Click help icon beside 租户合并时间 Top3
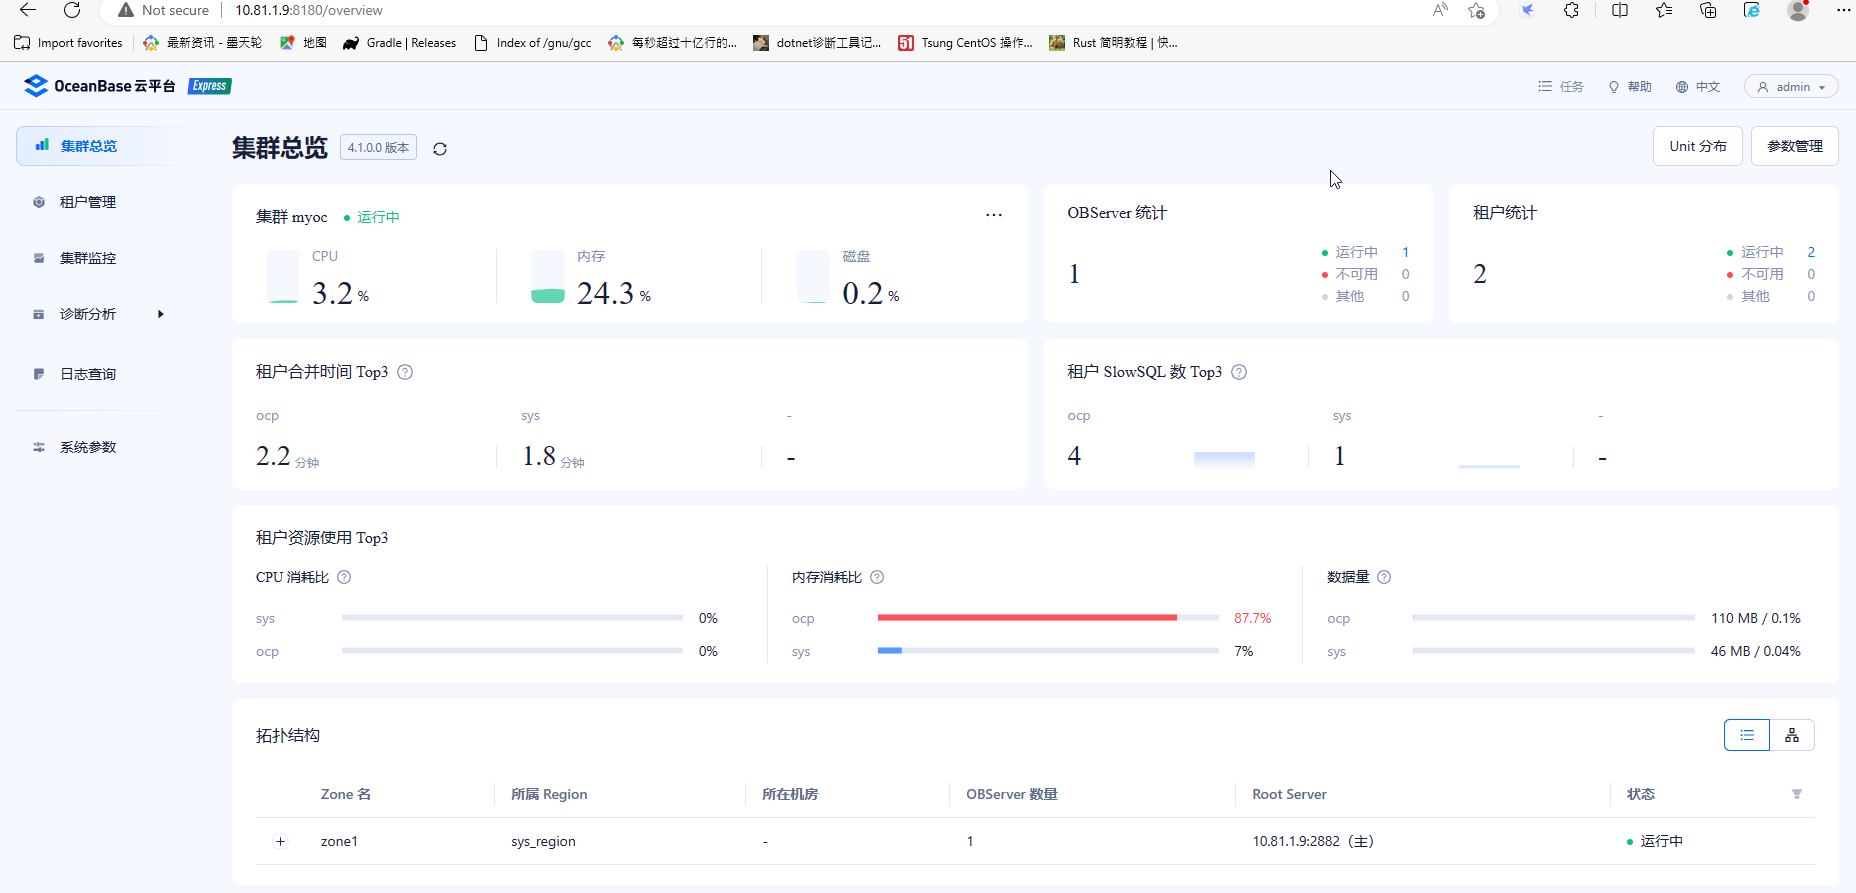1856x893 pixels. [x=405, y=372]
